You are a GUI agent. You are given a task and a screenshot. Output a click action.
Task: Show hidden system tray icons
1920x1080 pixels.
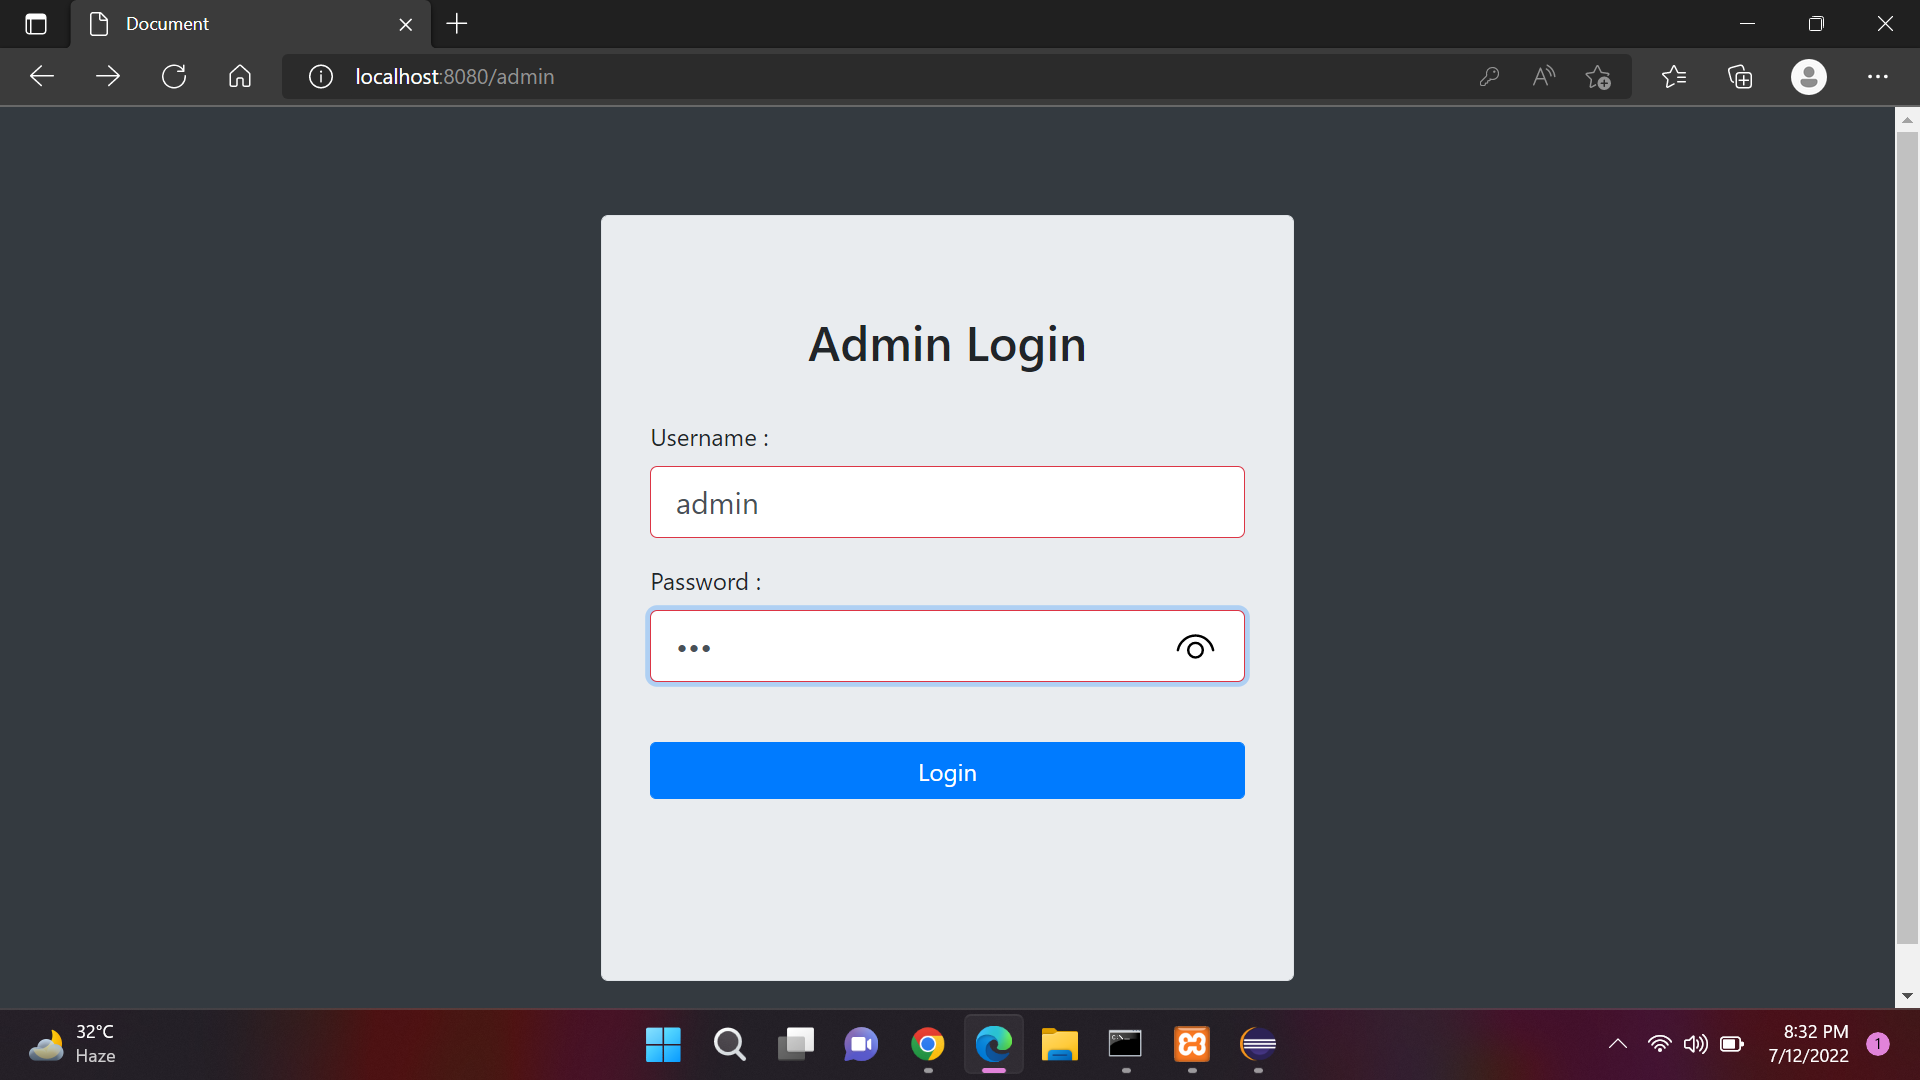[1617, 1044]
